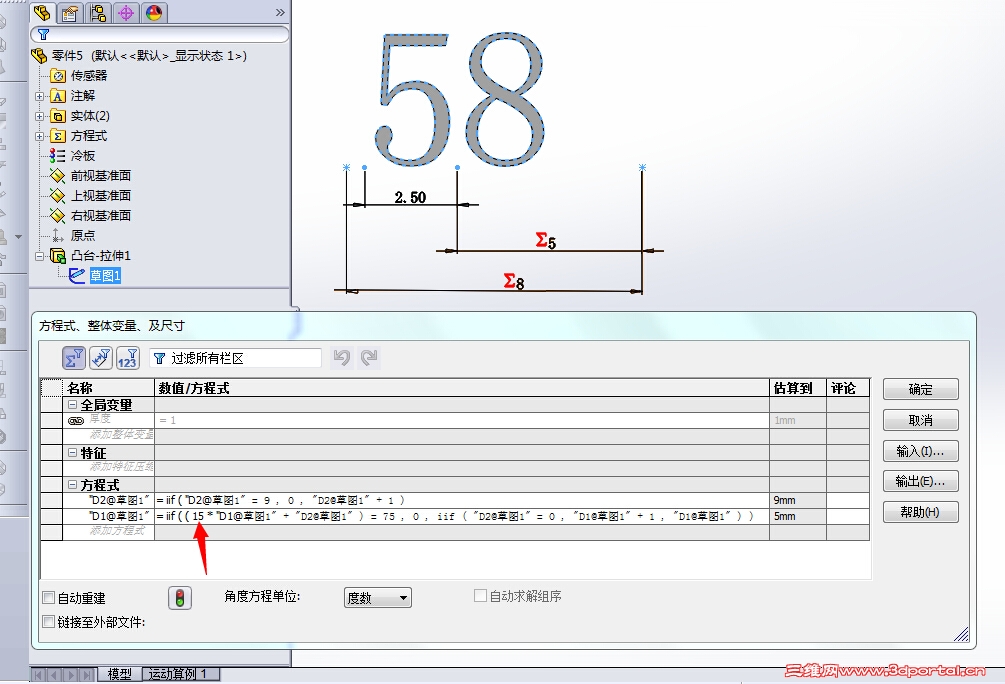Click the 估算到 column header
Image resolution: width=1005 pixels, height=684 pixels.
click(x=797, y=388)
